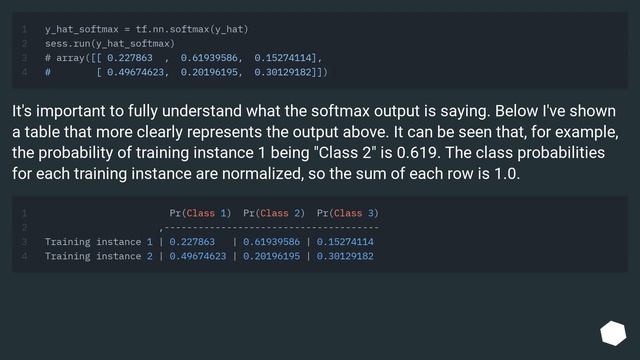The height and width of the screenshot is (360, 640).
Task: Click value 0.49674623 in the array comment
Action: click(135, 72)
